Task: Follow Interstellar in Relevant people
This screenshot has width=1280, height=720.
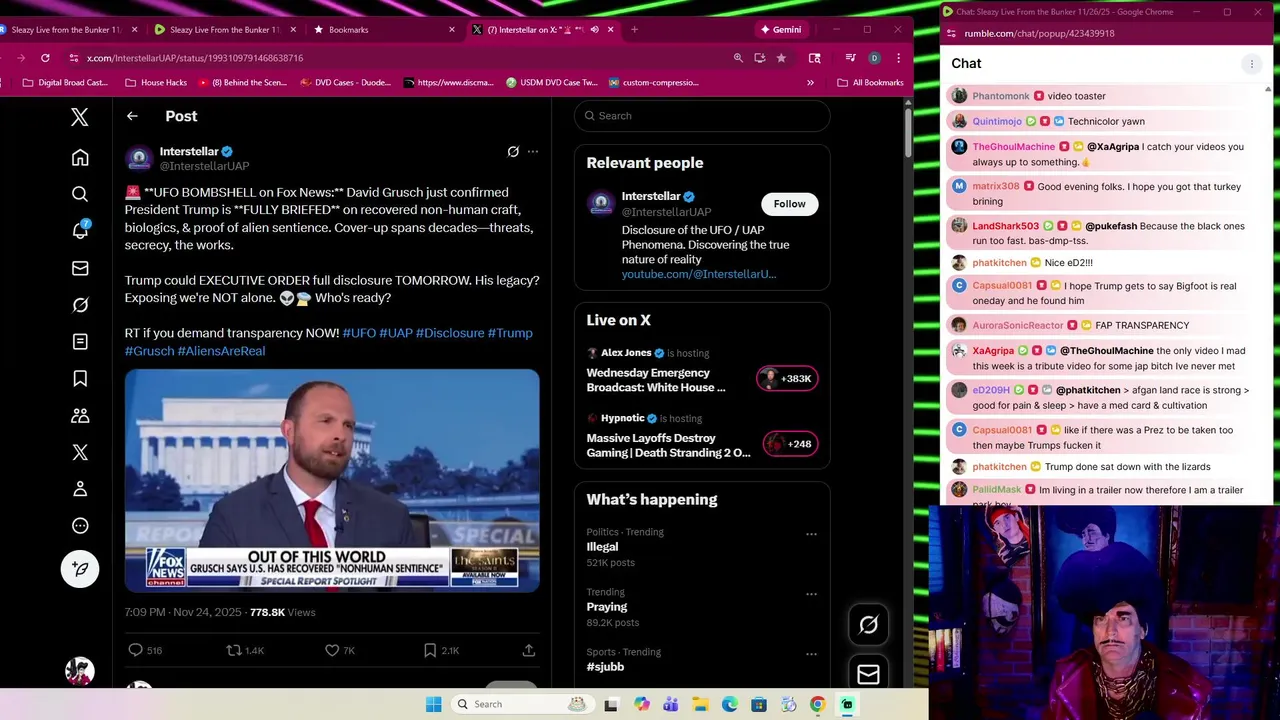Action: (x=789, y=204)
